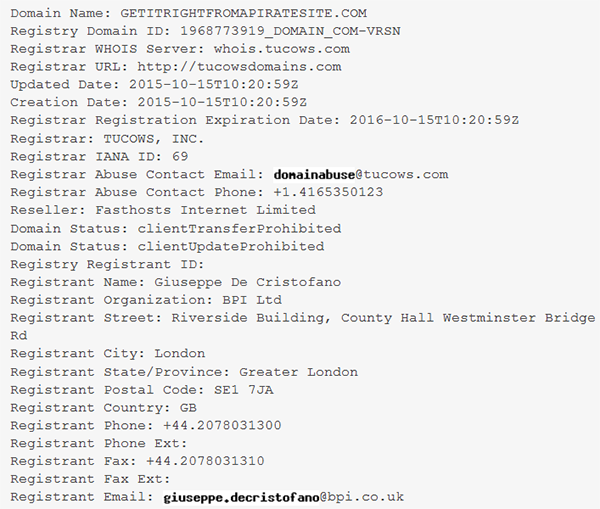Click the Registrar IANA ID value 69

(x=180, y=157)
